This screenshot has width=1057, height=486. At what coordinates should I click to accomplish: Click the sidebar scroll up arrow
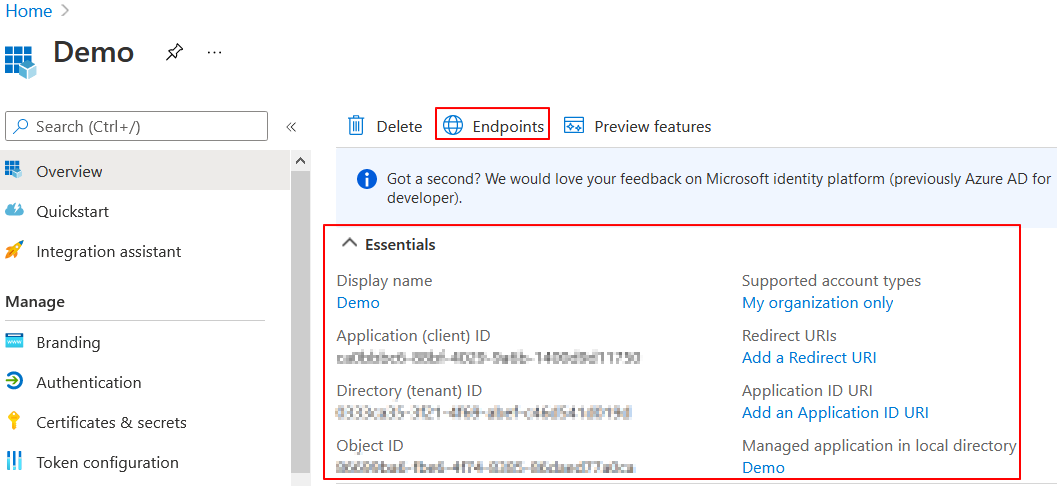tap(301, 159)
